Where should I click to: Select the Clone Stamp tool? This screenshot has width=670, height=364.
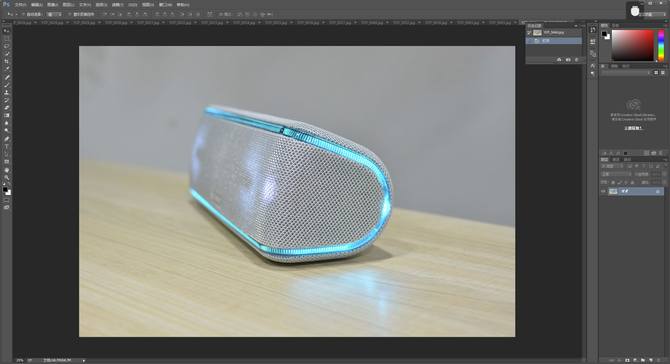[x=6, y=92]
